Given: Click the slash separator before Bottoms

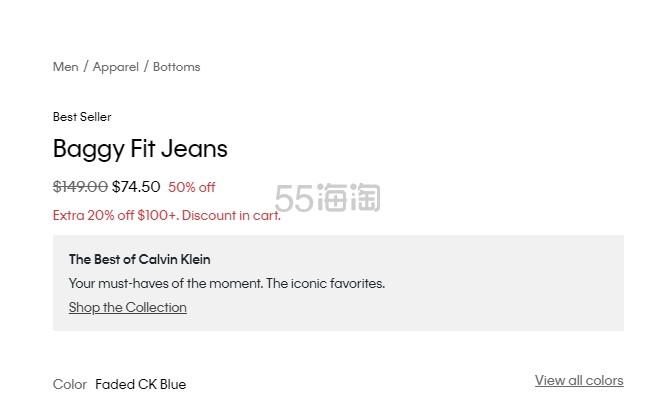Looking at the screenshot, I should (x=146, y=66).
